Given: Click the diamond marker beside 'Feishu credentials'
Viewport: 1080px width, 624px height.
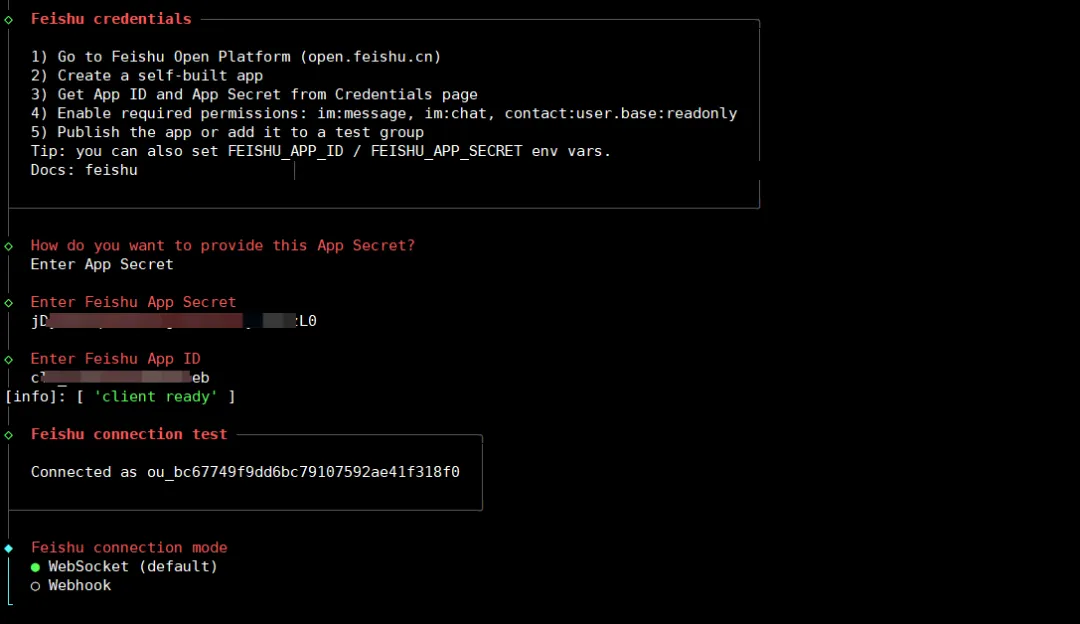Looking at the screenshot, I should coord(9,20).
